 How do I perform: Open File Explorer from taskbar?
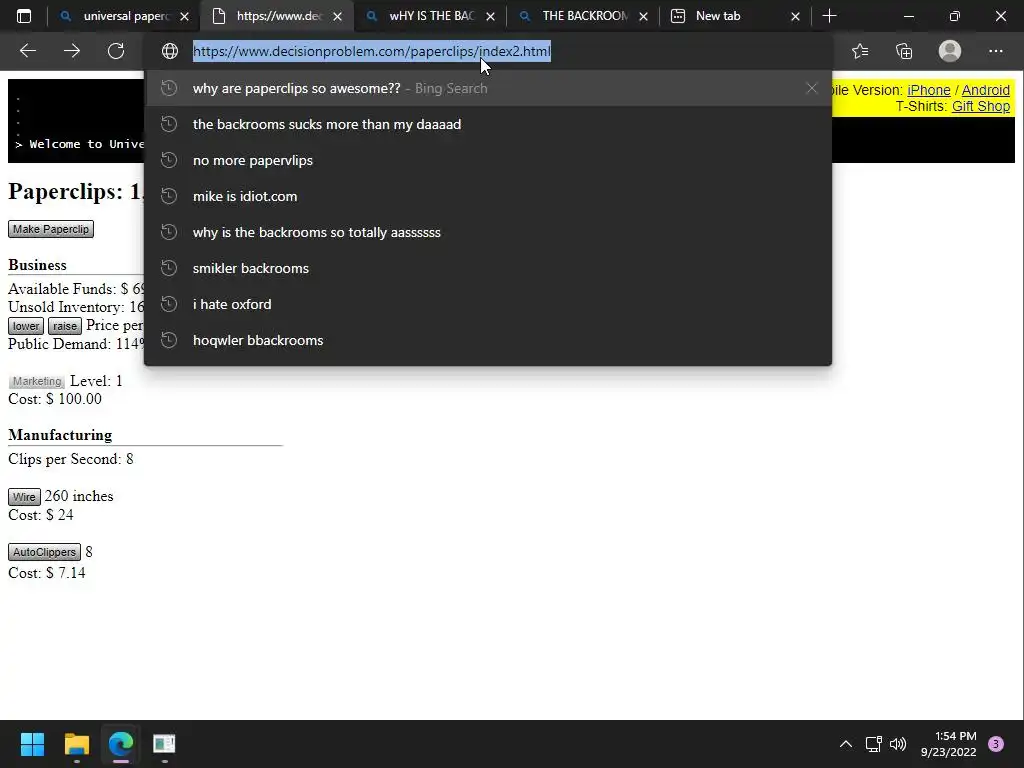tap(76, 744)
